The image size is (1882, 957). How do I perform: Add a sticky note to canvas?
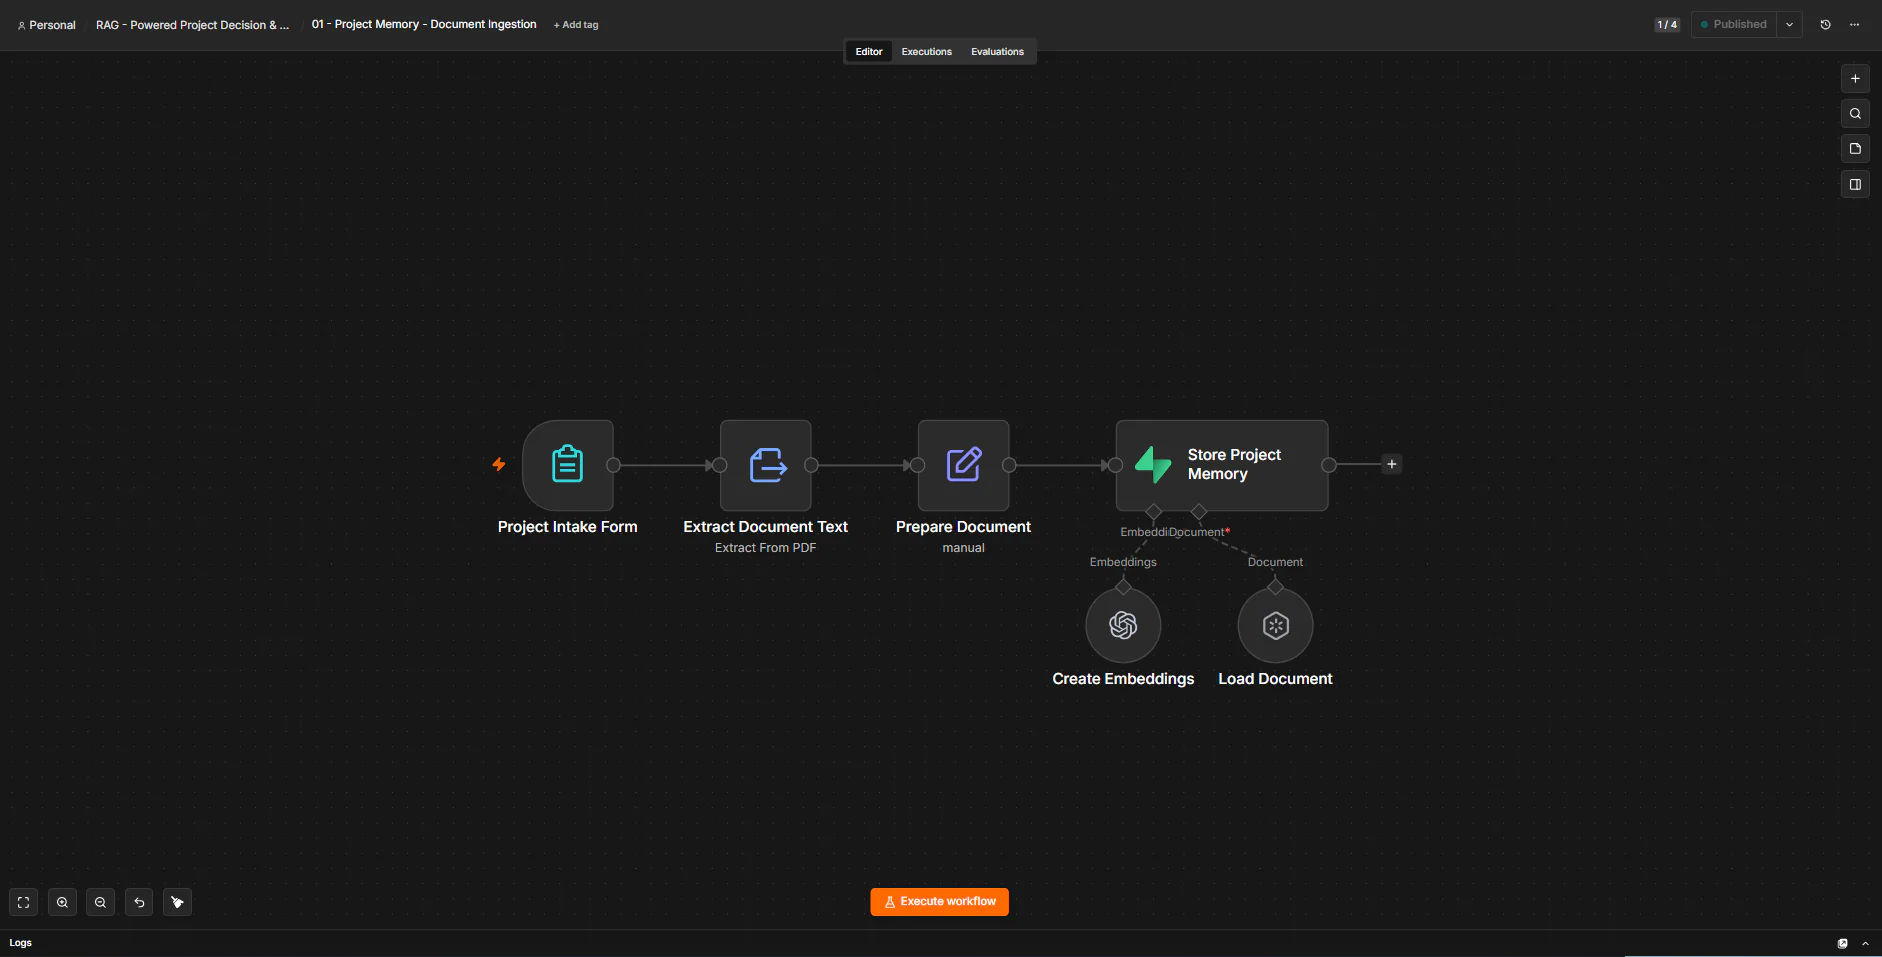pos(1855,149)
